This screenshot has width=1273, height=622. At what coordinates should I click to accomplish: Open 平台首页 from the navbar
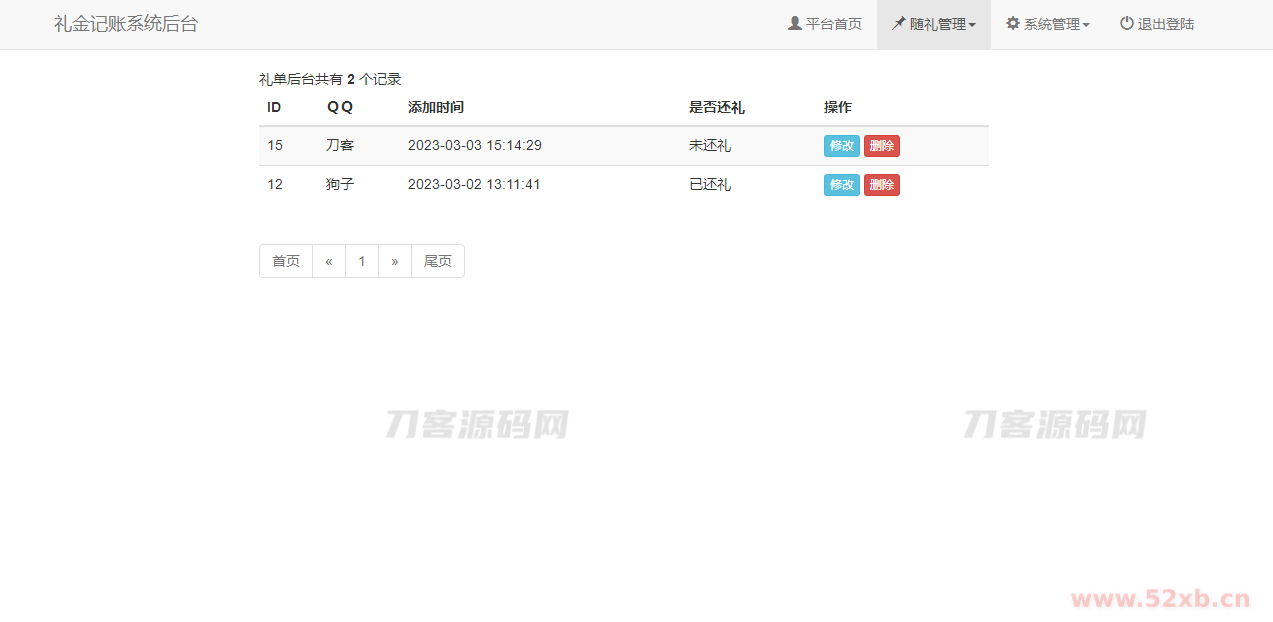coord(833,24)
